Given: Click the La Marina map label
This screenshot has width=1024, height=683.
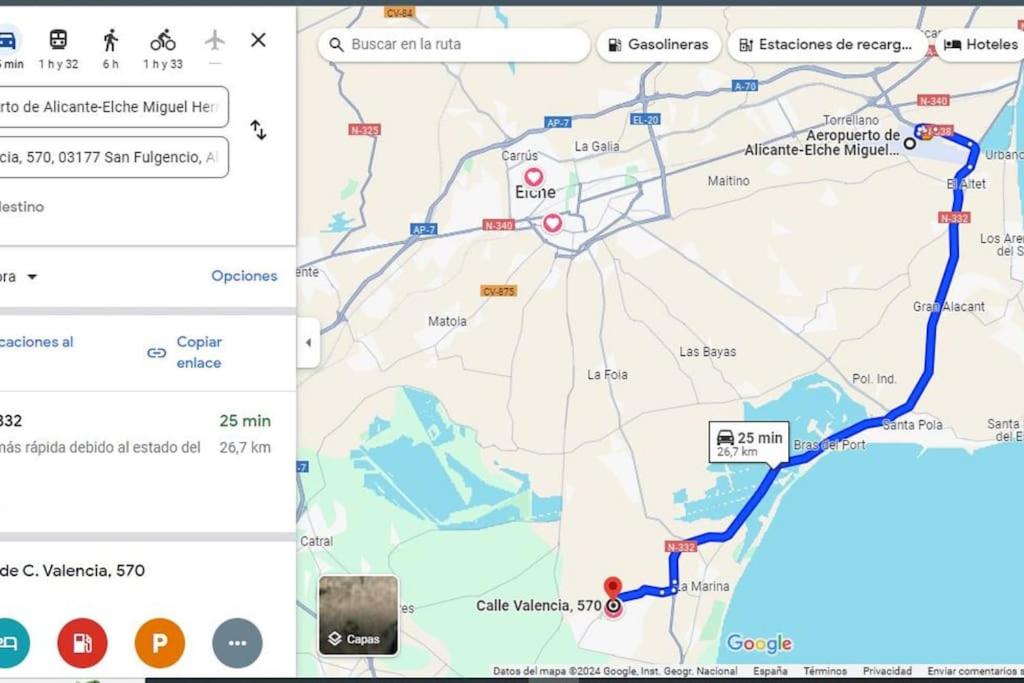Looking at the screenshot, I should coord(702,586).
